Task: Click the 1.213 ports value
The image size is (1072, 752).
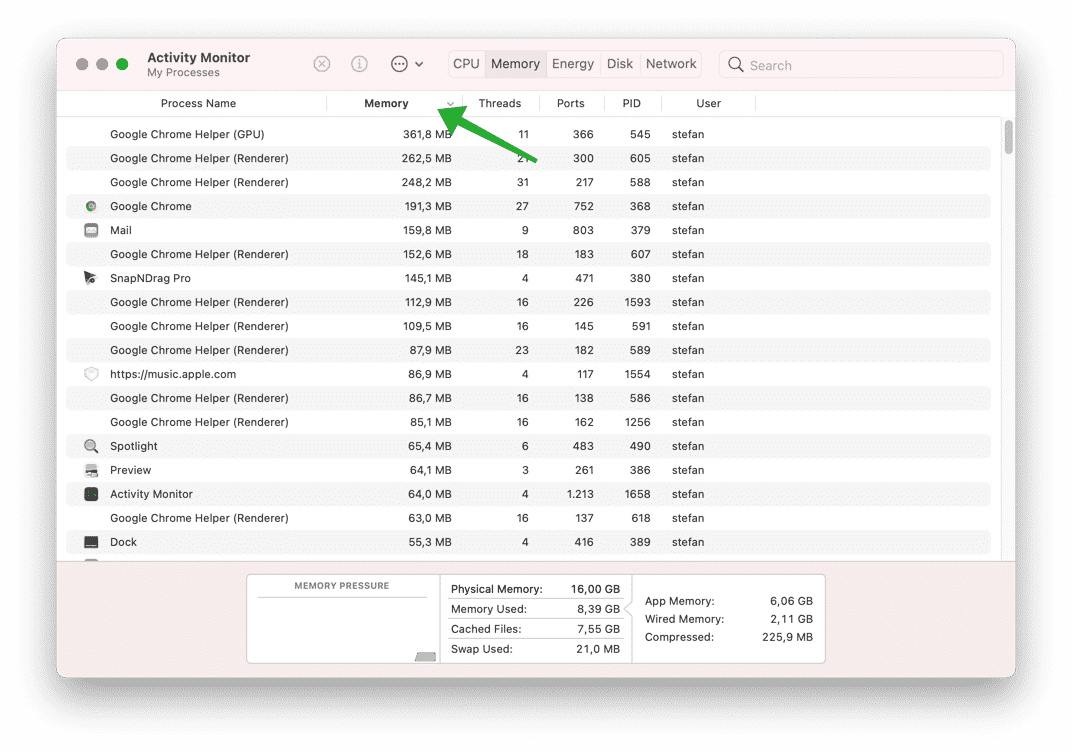Action: [580, 494]
